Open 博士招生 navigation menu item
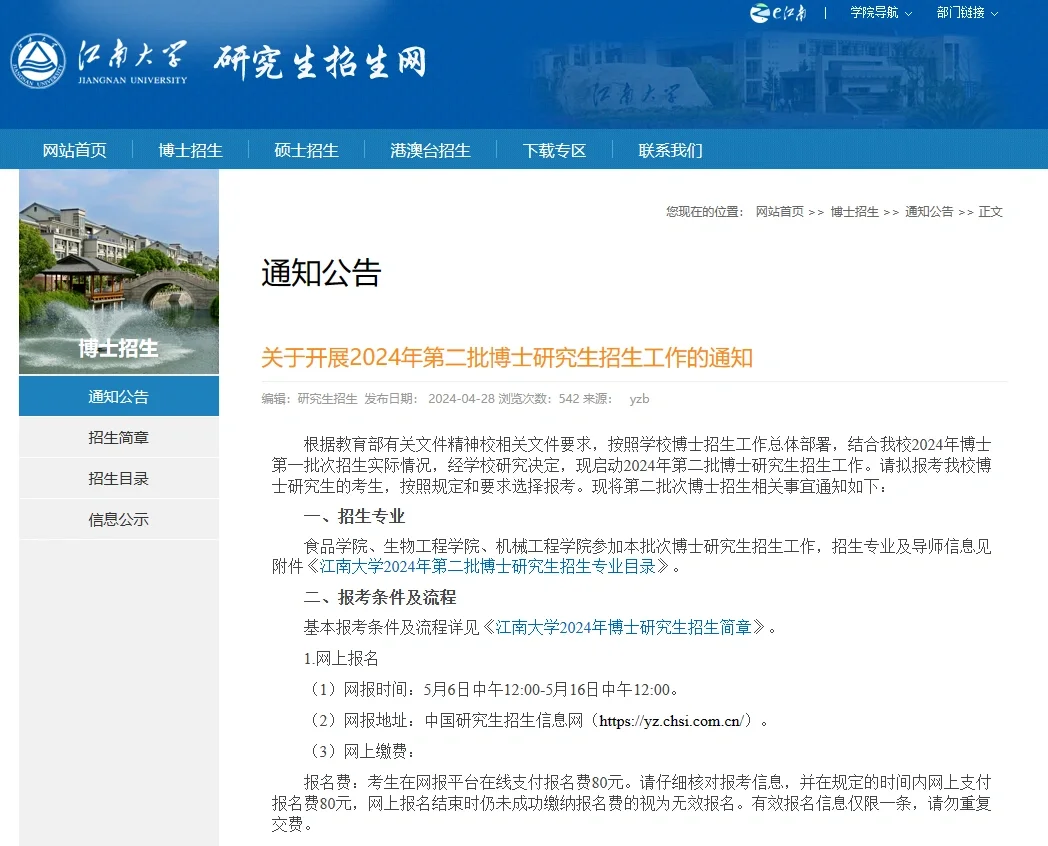Screen dimensions: 1048x846 coord(190,150)
